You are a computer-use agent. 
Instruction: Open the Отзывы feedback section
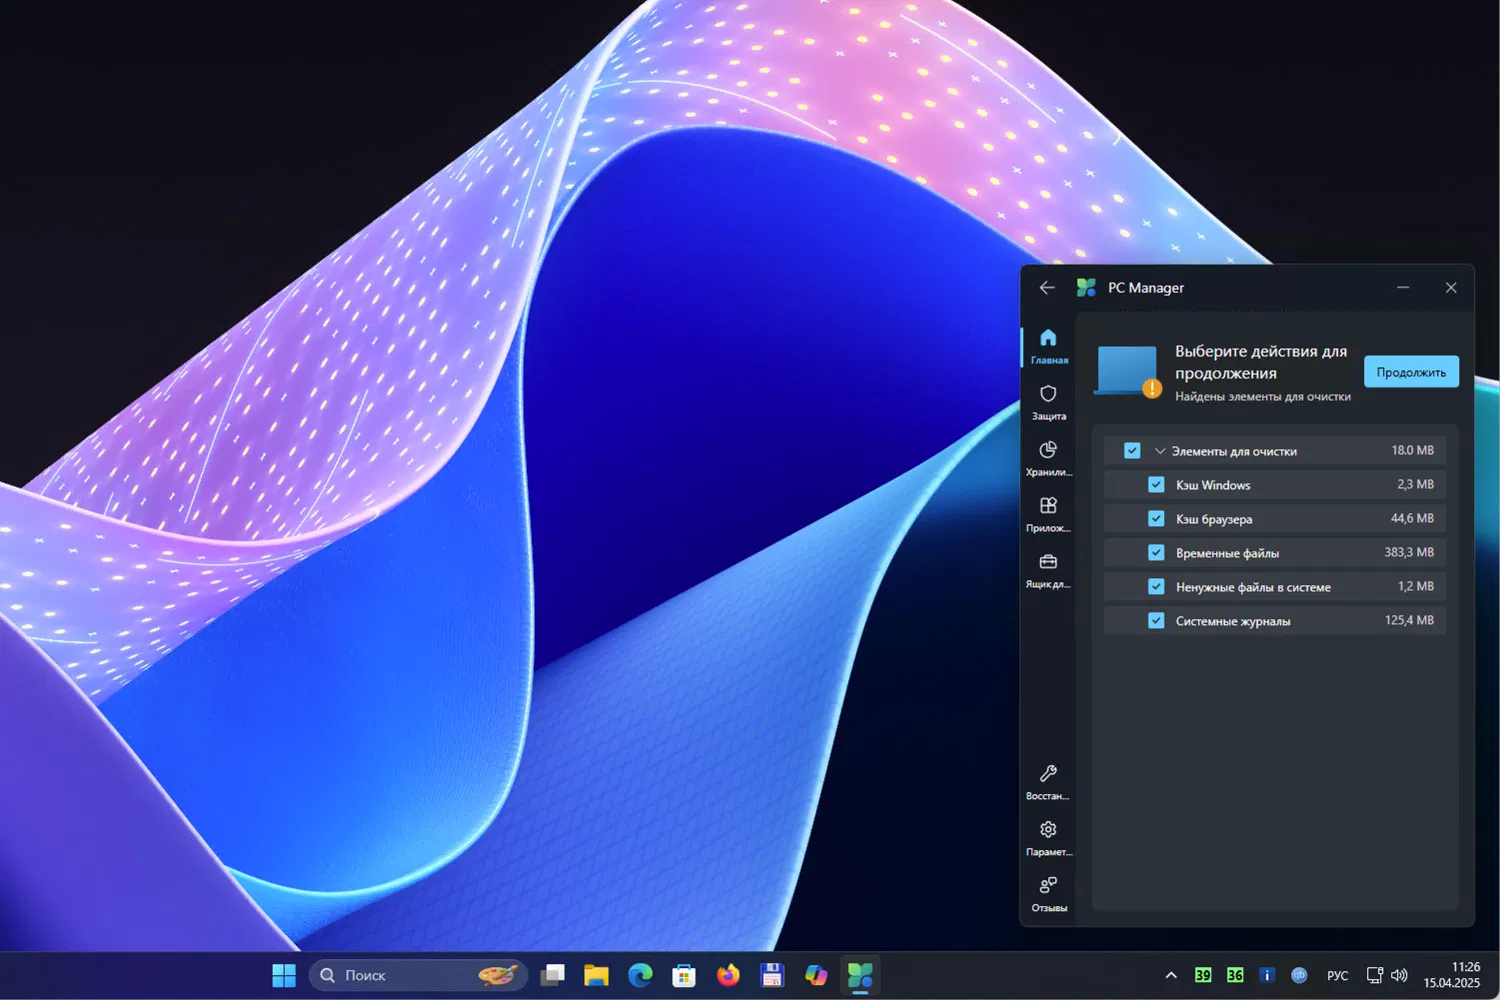click(x=1048, y=894)
